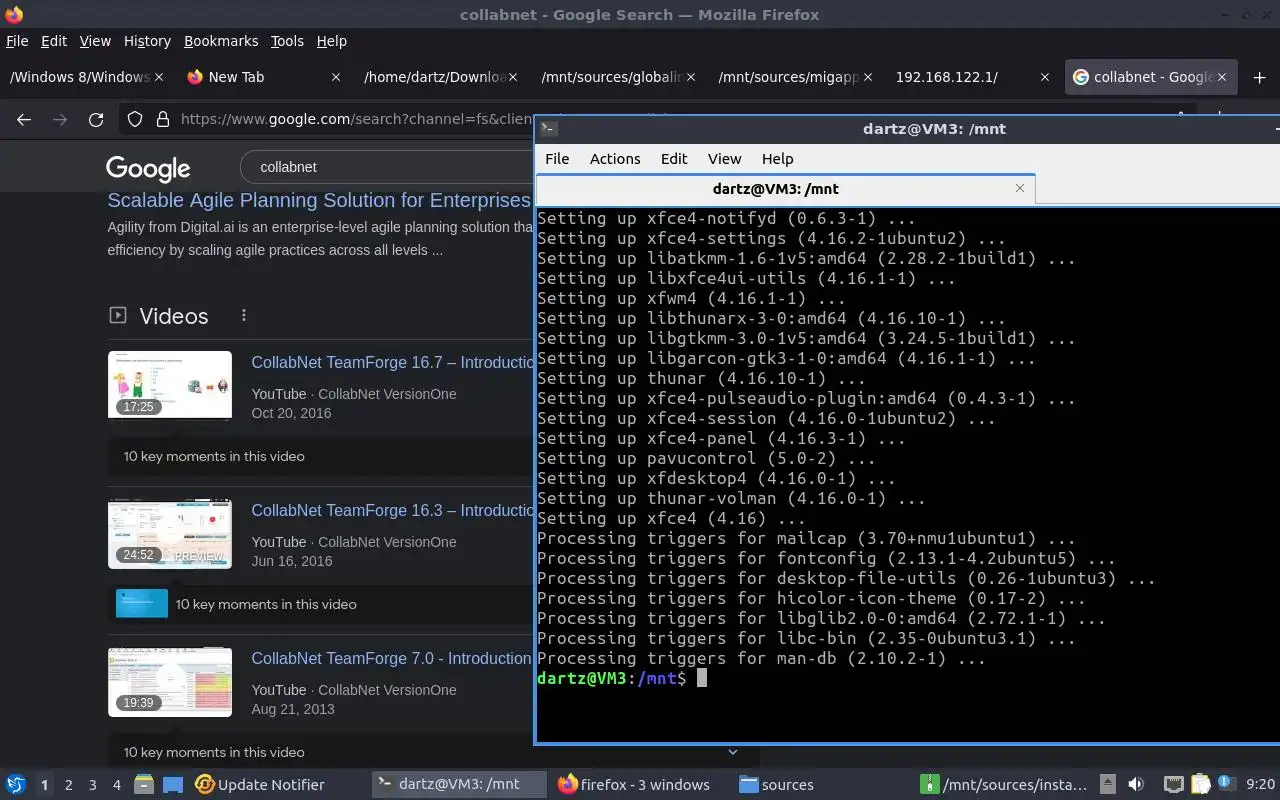
Task: Switch to workspace 3
Action: pyautogui.click(x=92, y=785)
